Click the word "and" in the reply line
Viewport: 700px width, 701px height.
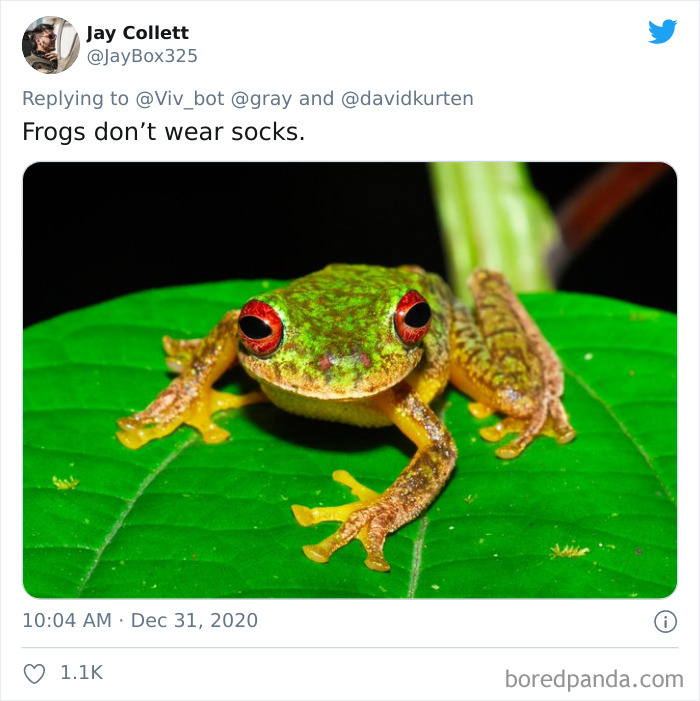[x=317, y=98]
